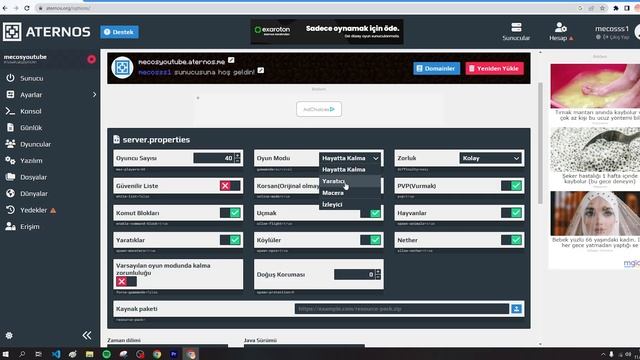Open the Sunucu sidebar page

[31, 78]
